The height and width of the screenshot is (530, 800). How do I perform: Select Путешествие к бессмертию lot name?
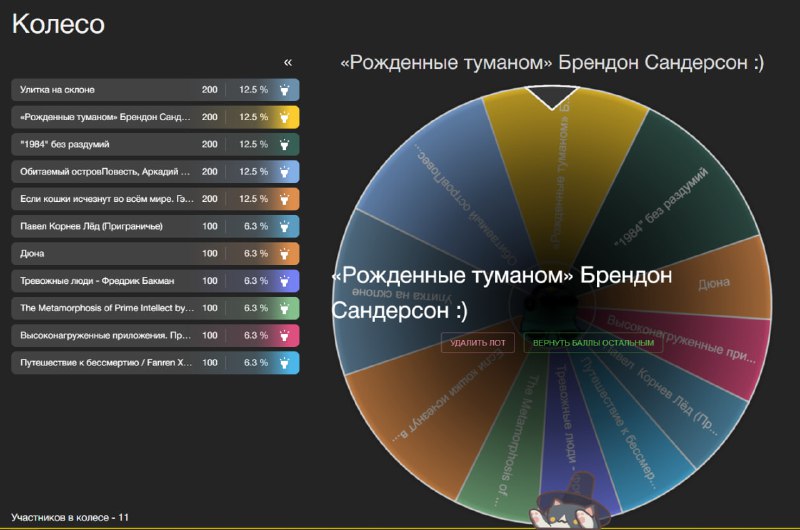point(106,363)
